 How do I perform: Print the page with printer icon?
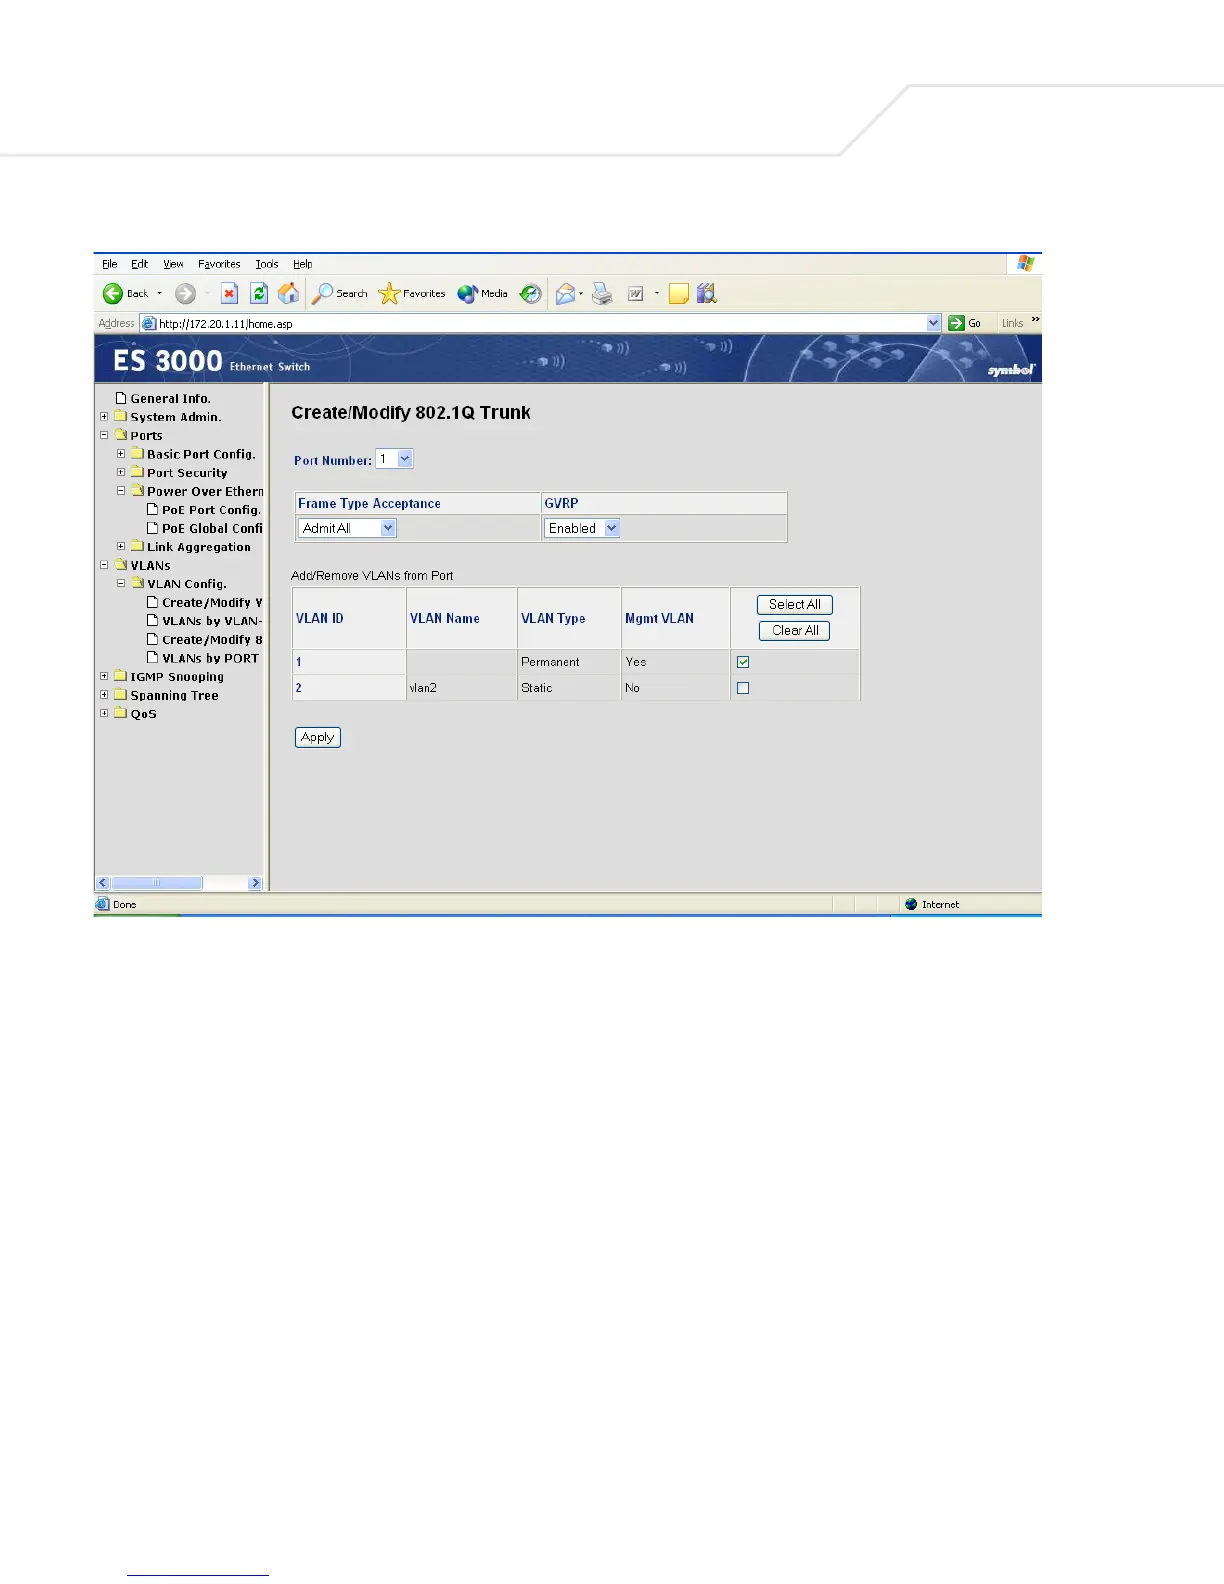(602, 293)
